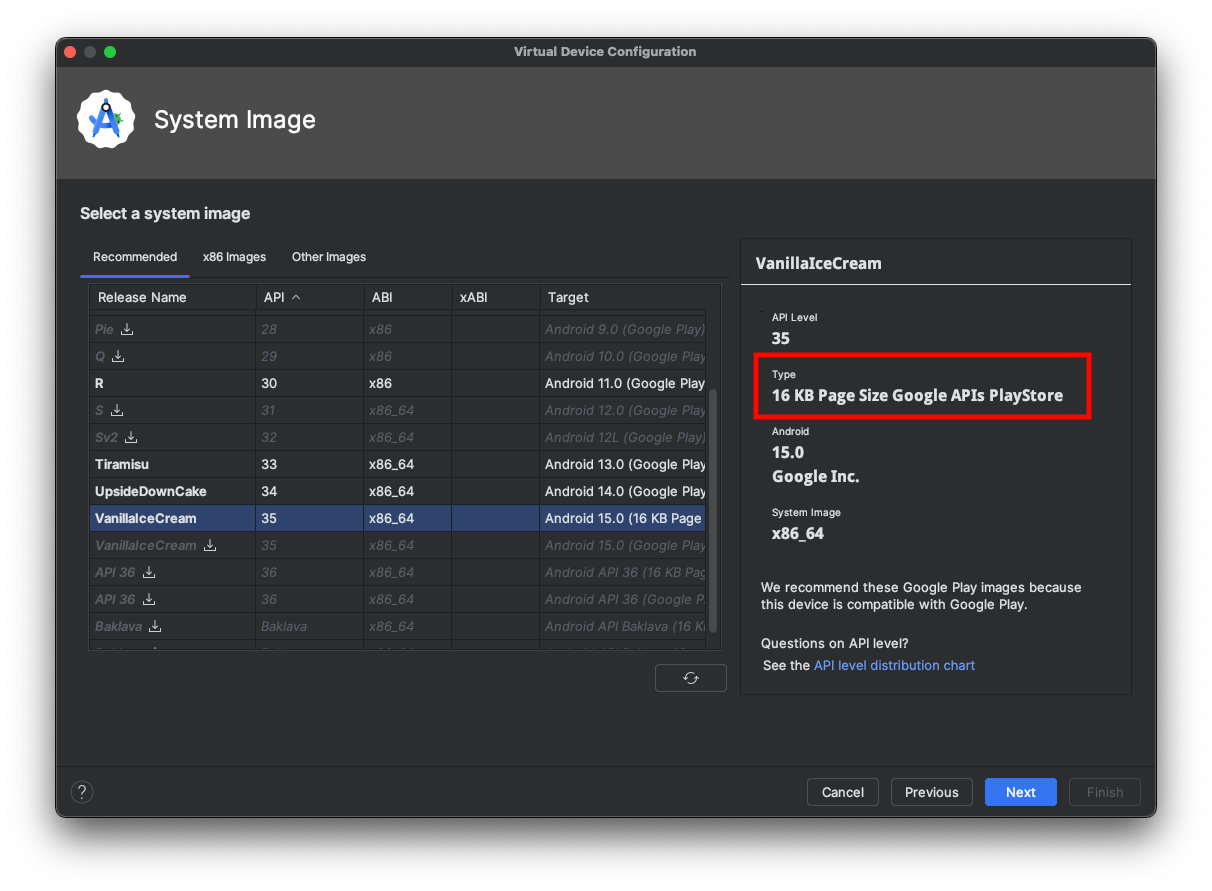
Task: Download the Q system image
Action: pyautogui.click(x=118, y=356)
